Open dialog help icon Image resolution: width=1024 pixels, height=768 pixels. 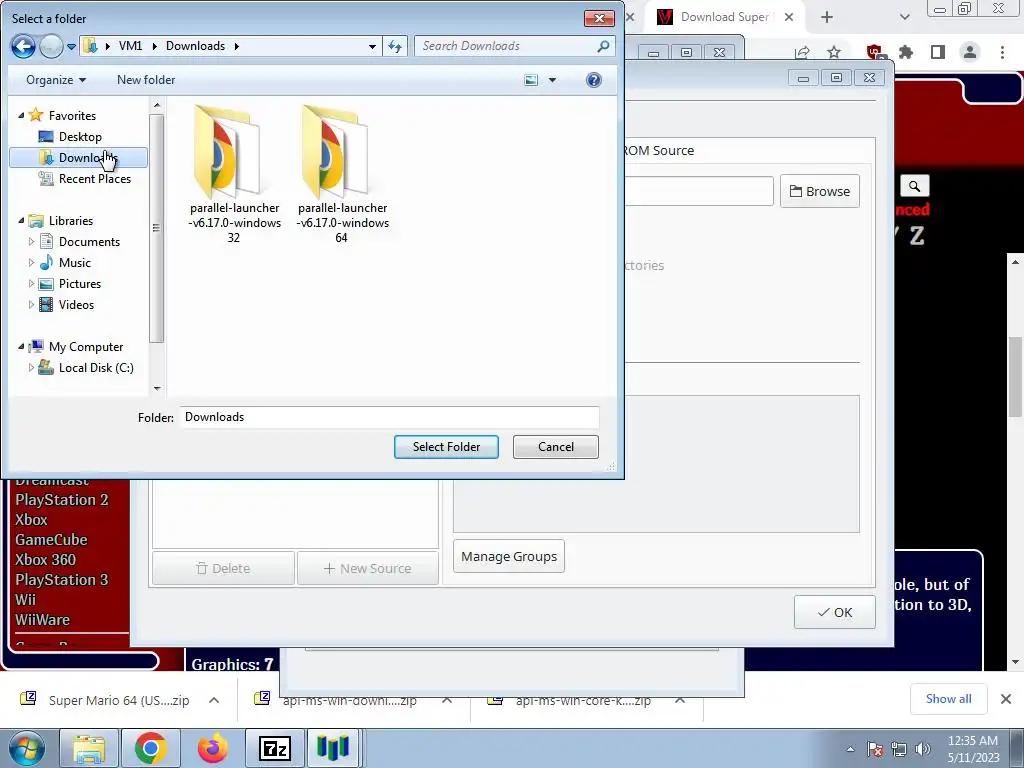pyautogui.click(x=593, y=80)
